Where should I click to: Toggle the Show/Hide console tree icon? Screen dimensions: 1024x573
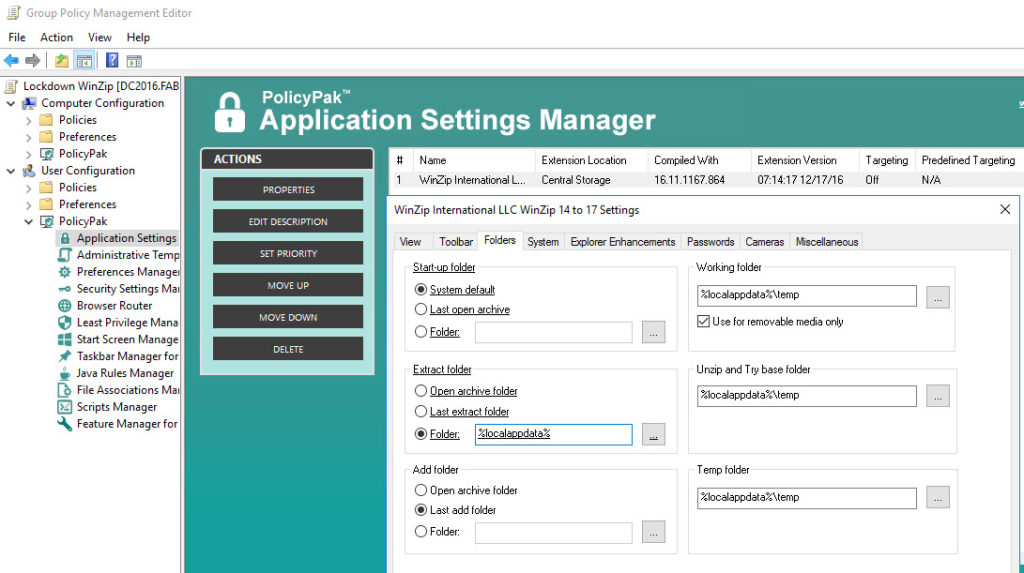[x=84, y=61]
